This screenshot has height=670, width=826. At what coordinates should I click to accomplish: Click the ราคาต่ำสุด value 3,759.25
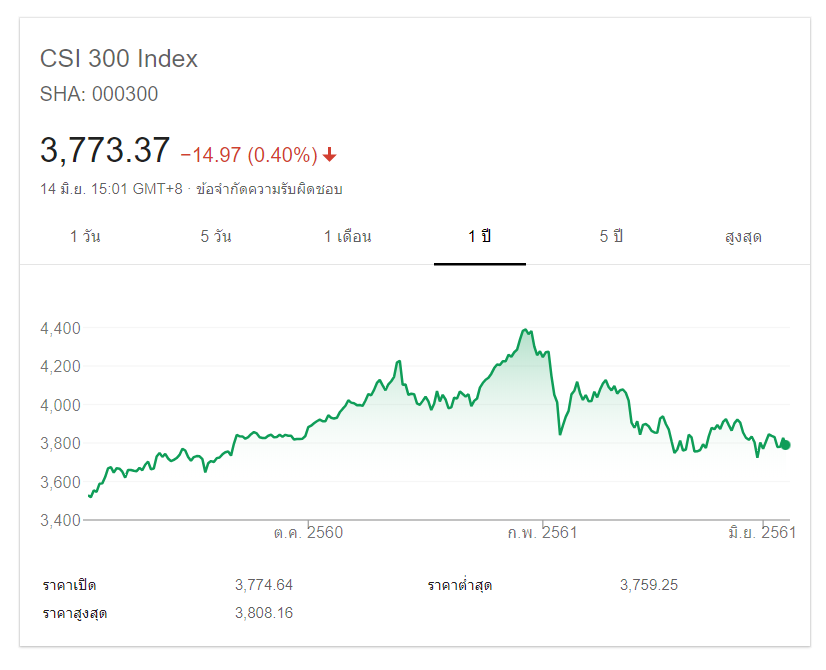click(649, 585)
